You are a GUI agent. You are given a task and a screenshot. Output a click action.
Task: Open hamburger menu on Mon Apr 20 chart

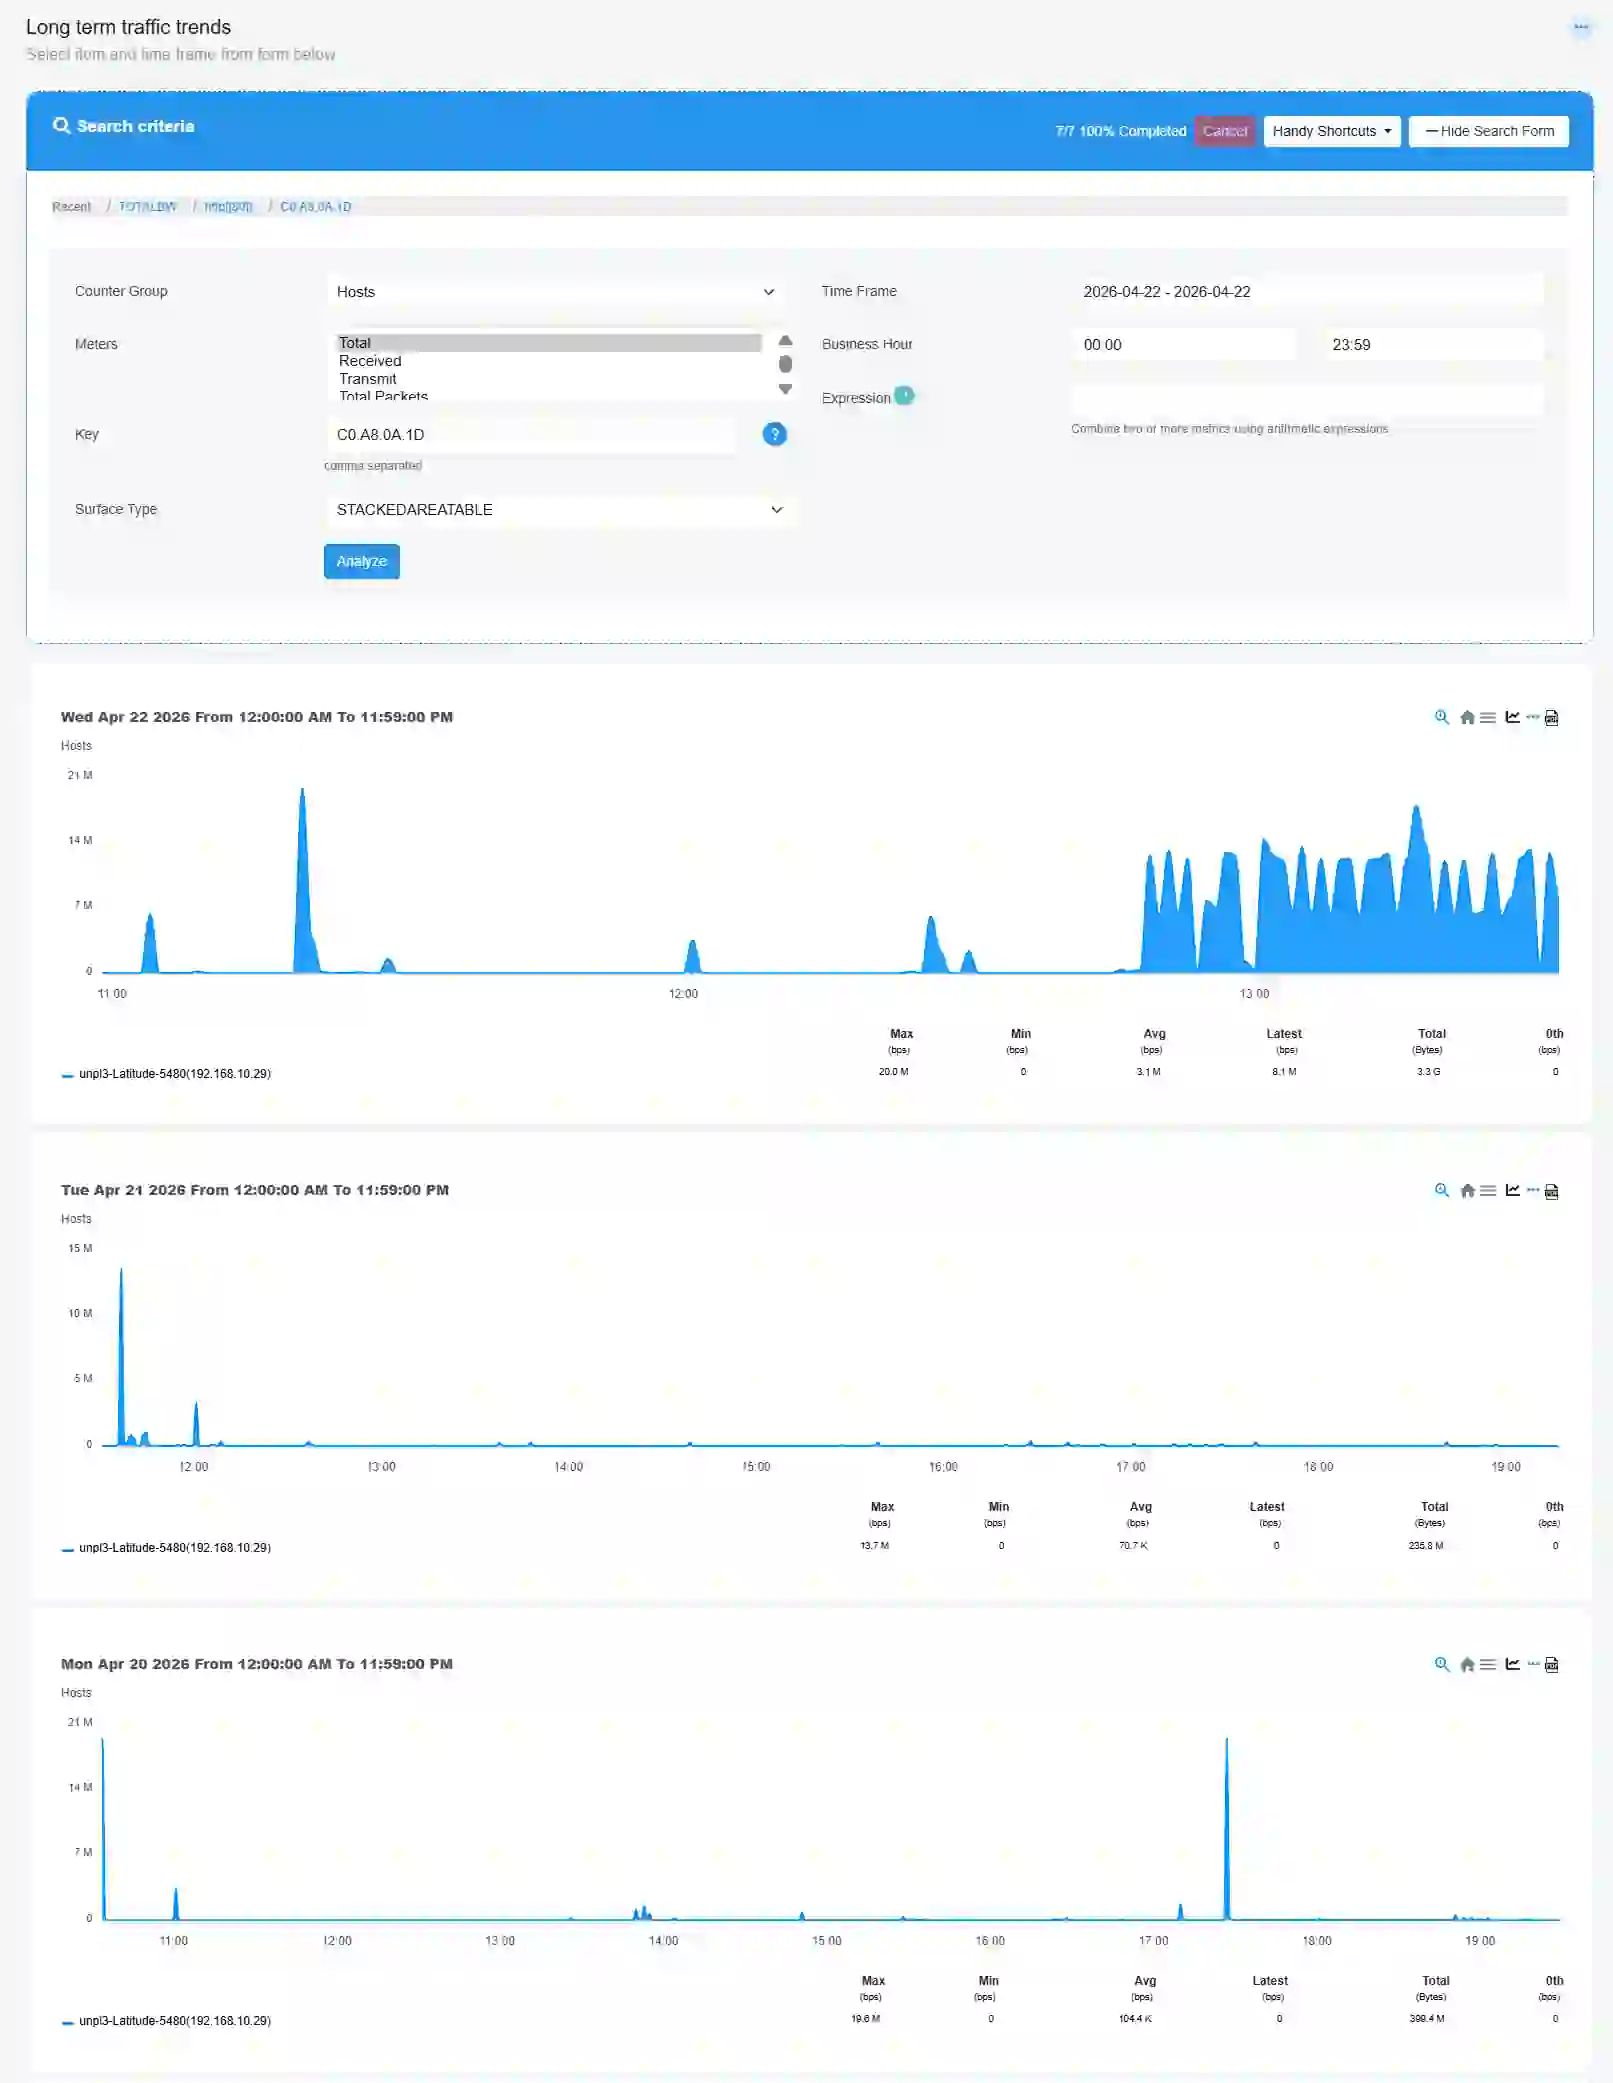click(1488, 1664)
